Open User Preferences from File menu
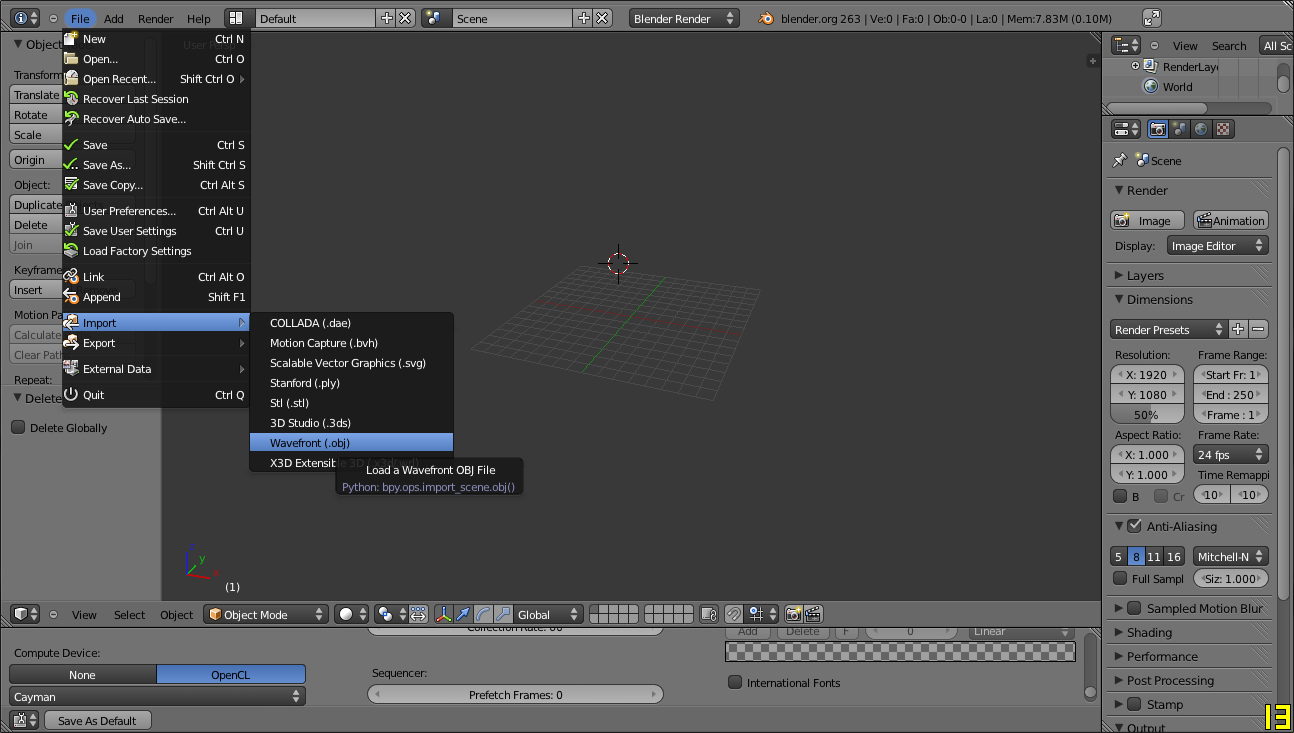 click(156, 211)
